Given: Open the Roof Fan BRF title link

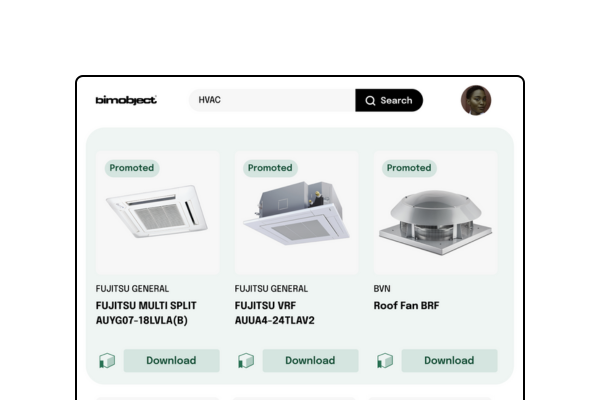Looking at the screenshot, I should pyautogui.click(x=406, y=305).
